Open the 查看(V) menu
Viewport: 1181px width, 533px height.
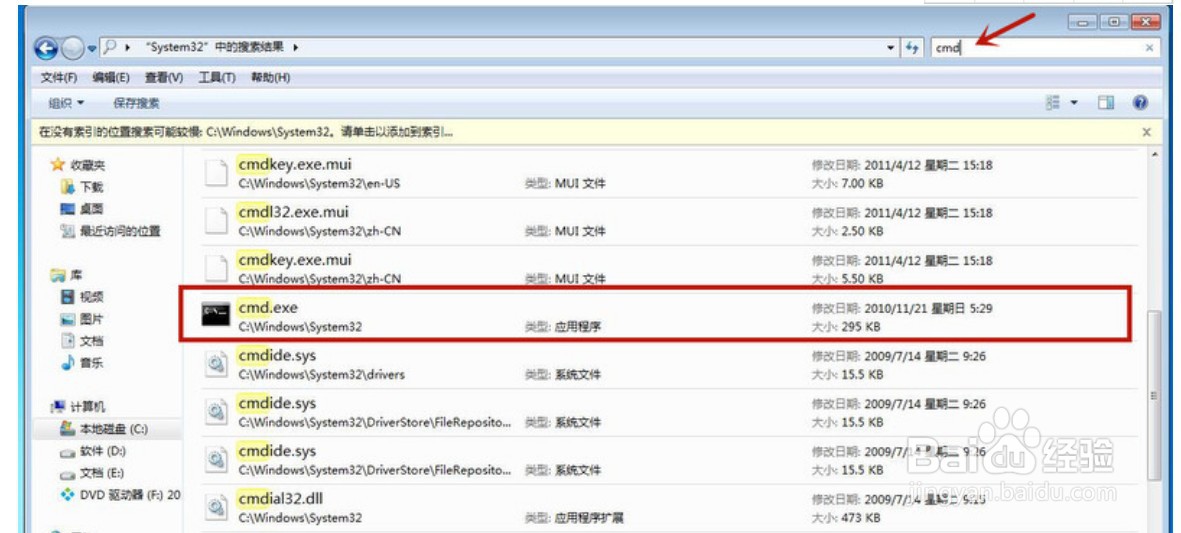164,78
